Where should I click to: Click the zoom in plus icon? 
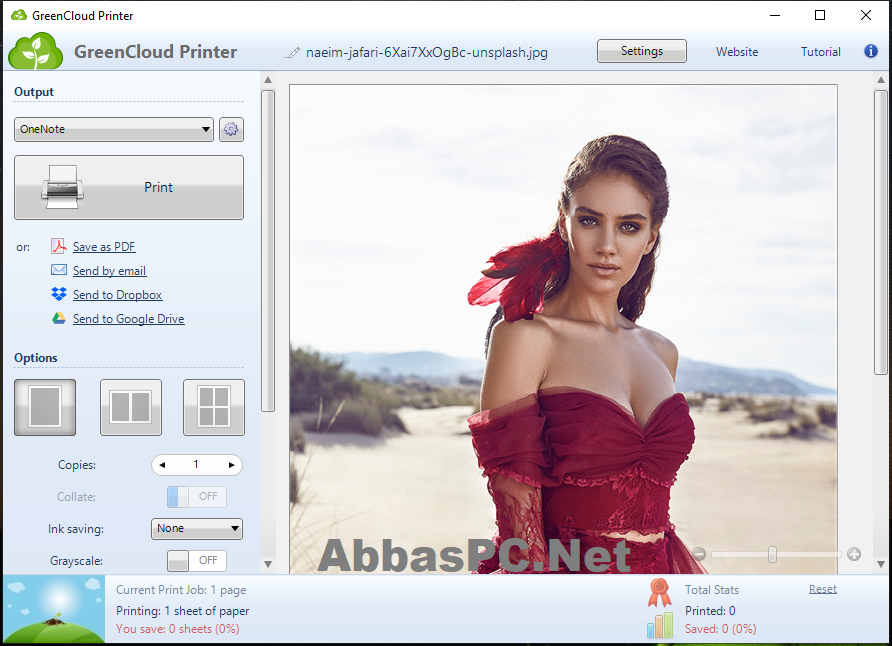pyautogui.click(x=853, y=554)
